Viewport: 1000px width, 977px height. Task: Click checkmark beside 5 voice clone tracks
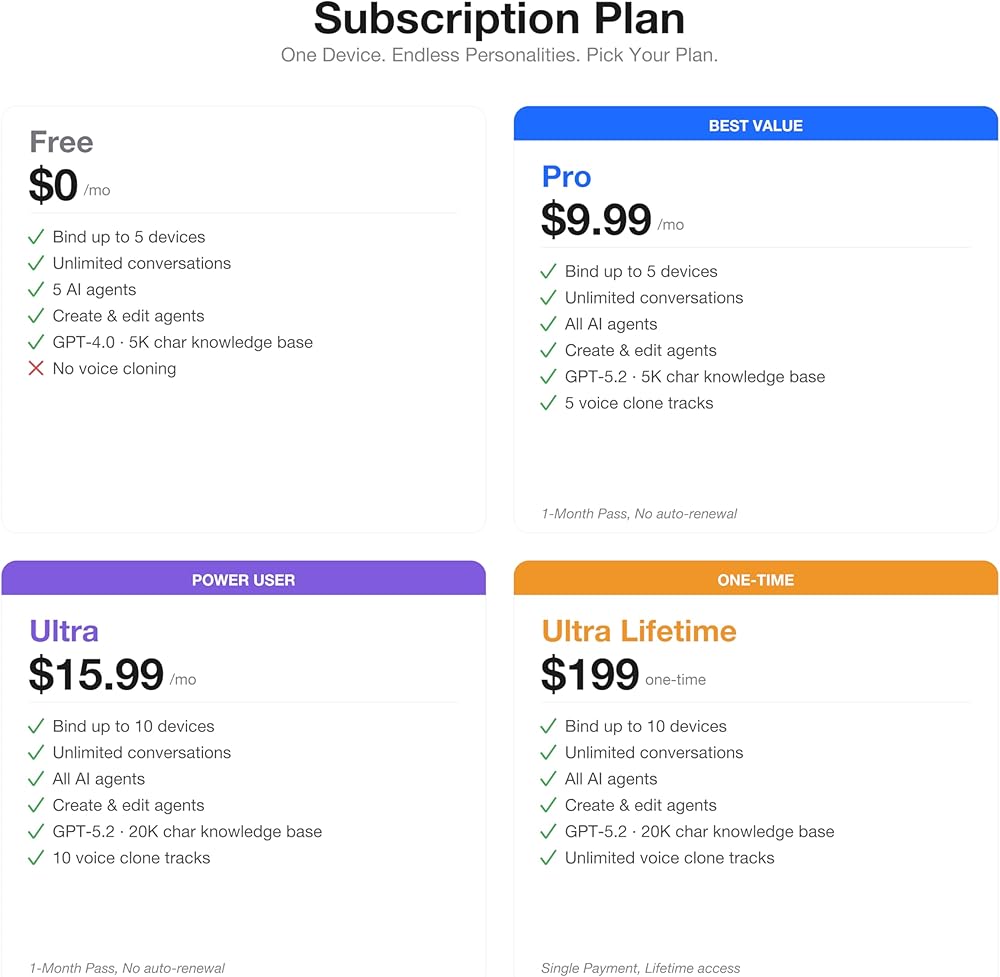coord(548,403)
